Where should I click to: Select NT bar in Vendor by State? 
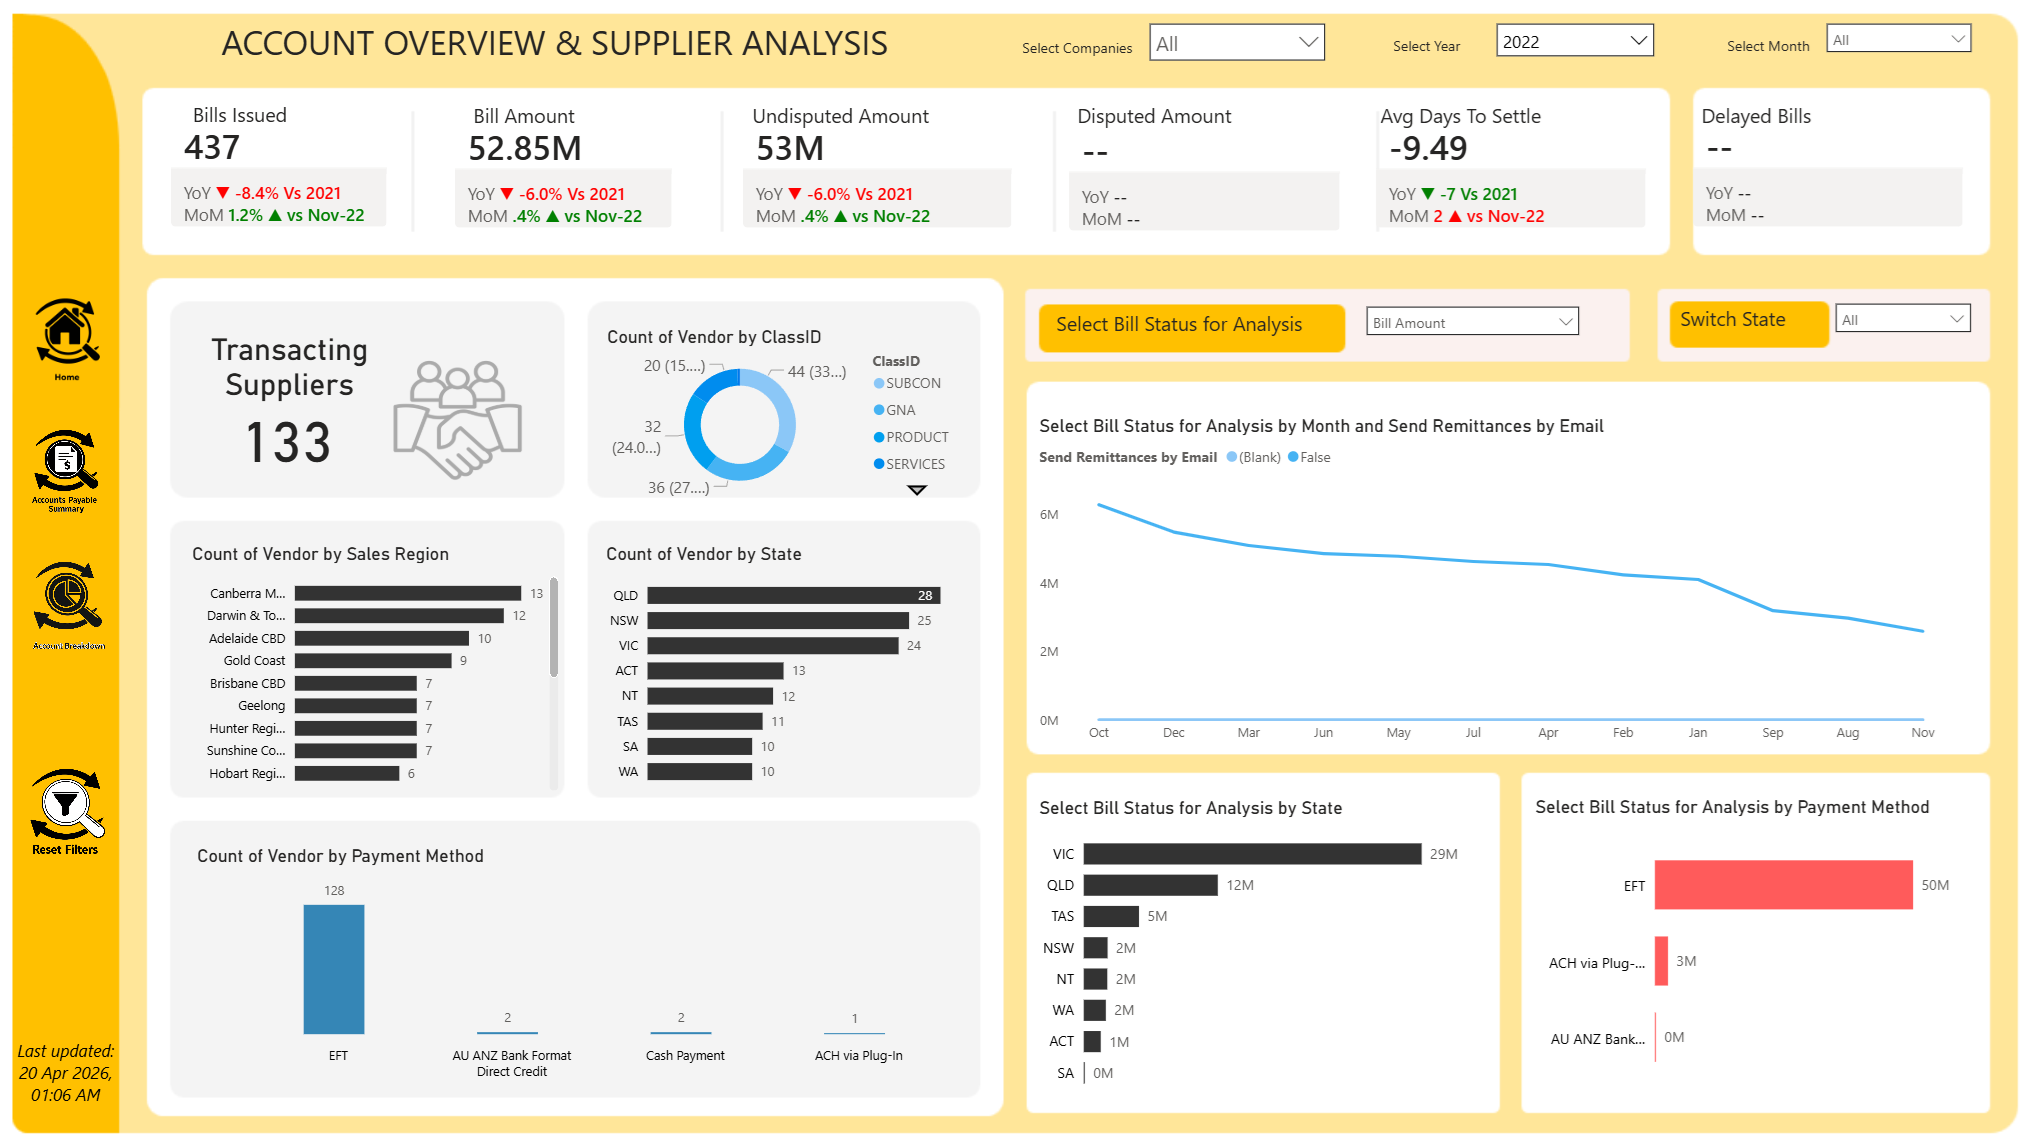click(x=710, y=696)
